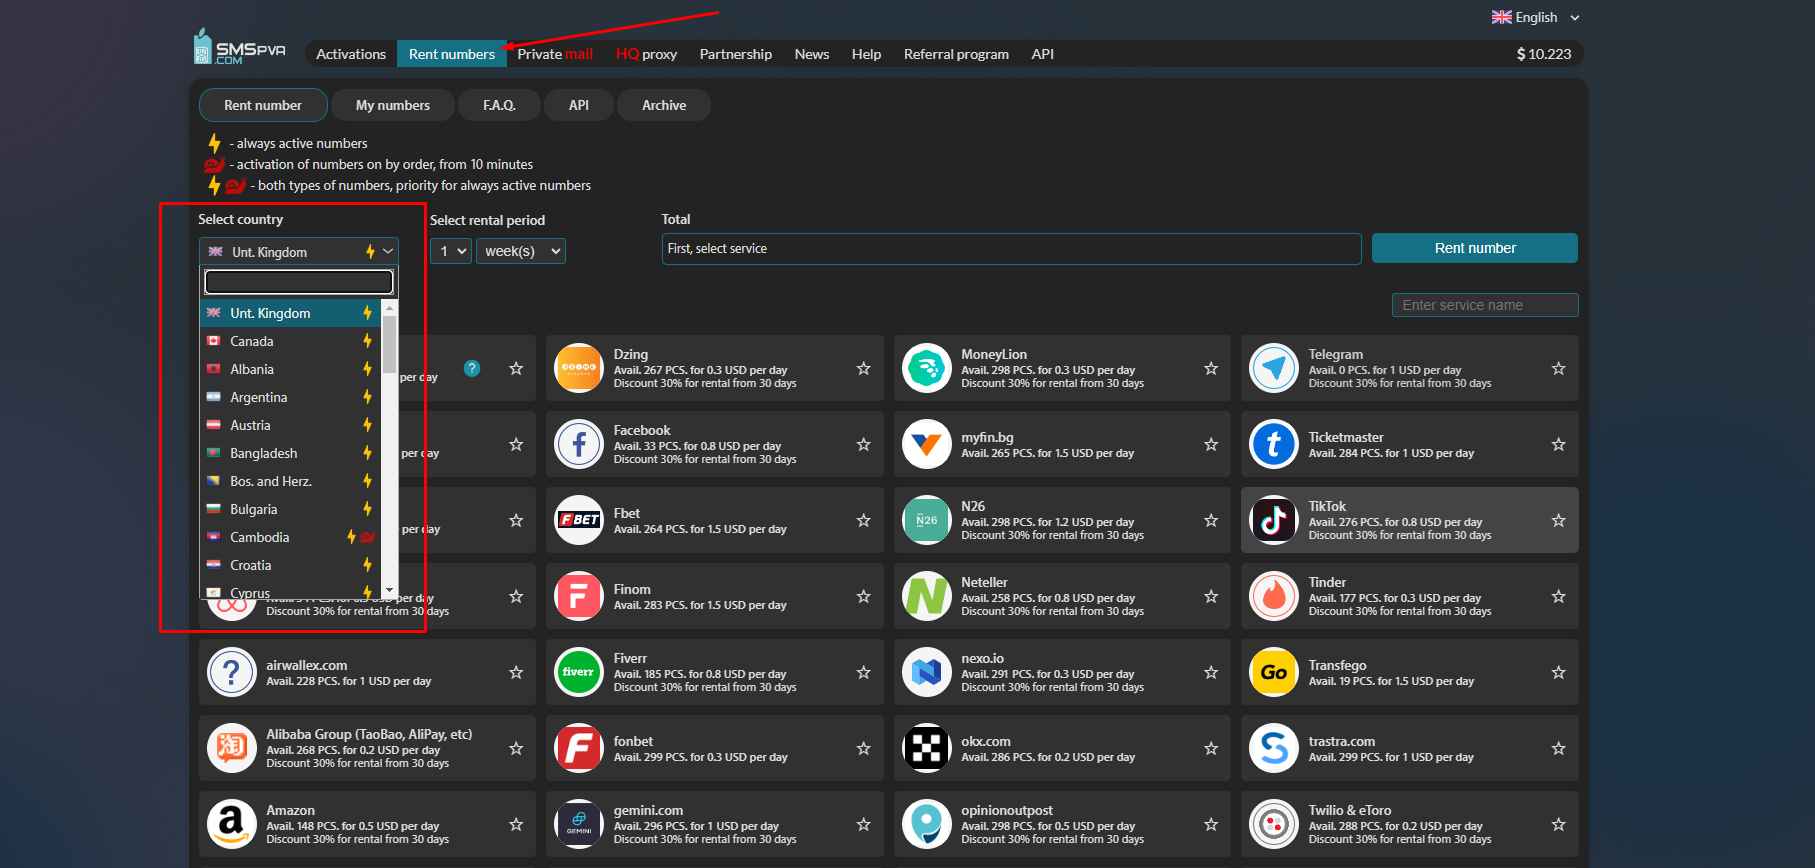The image size is (1815, 868).
Task: Choose Albania from the country list
Action: 291,369
